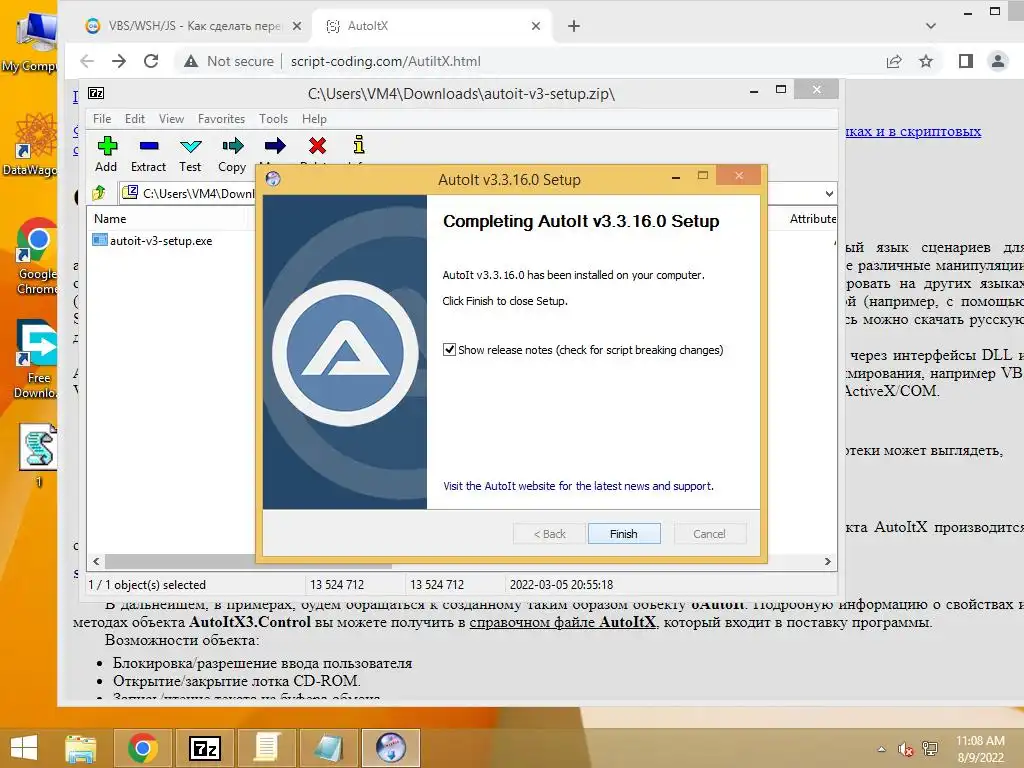
Task: Expand the 7-Zip path dropdown arrow
Action: pyautogui.click(x=829, y=193)
